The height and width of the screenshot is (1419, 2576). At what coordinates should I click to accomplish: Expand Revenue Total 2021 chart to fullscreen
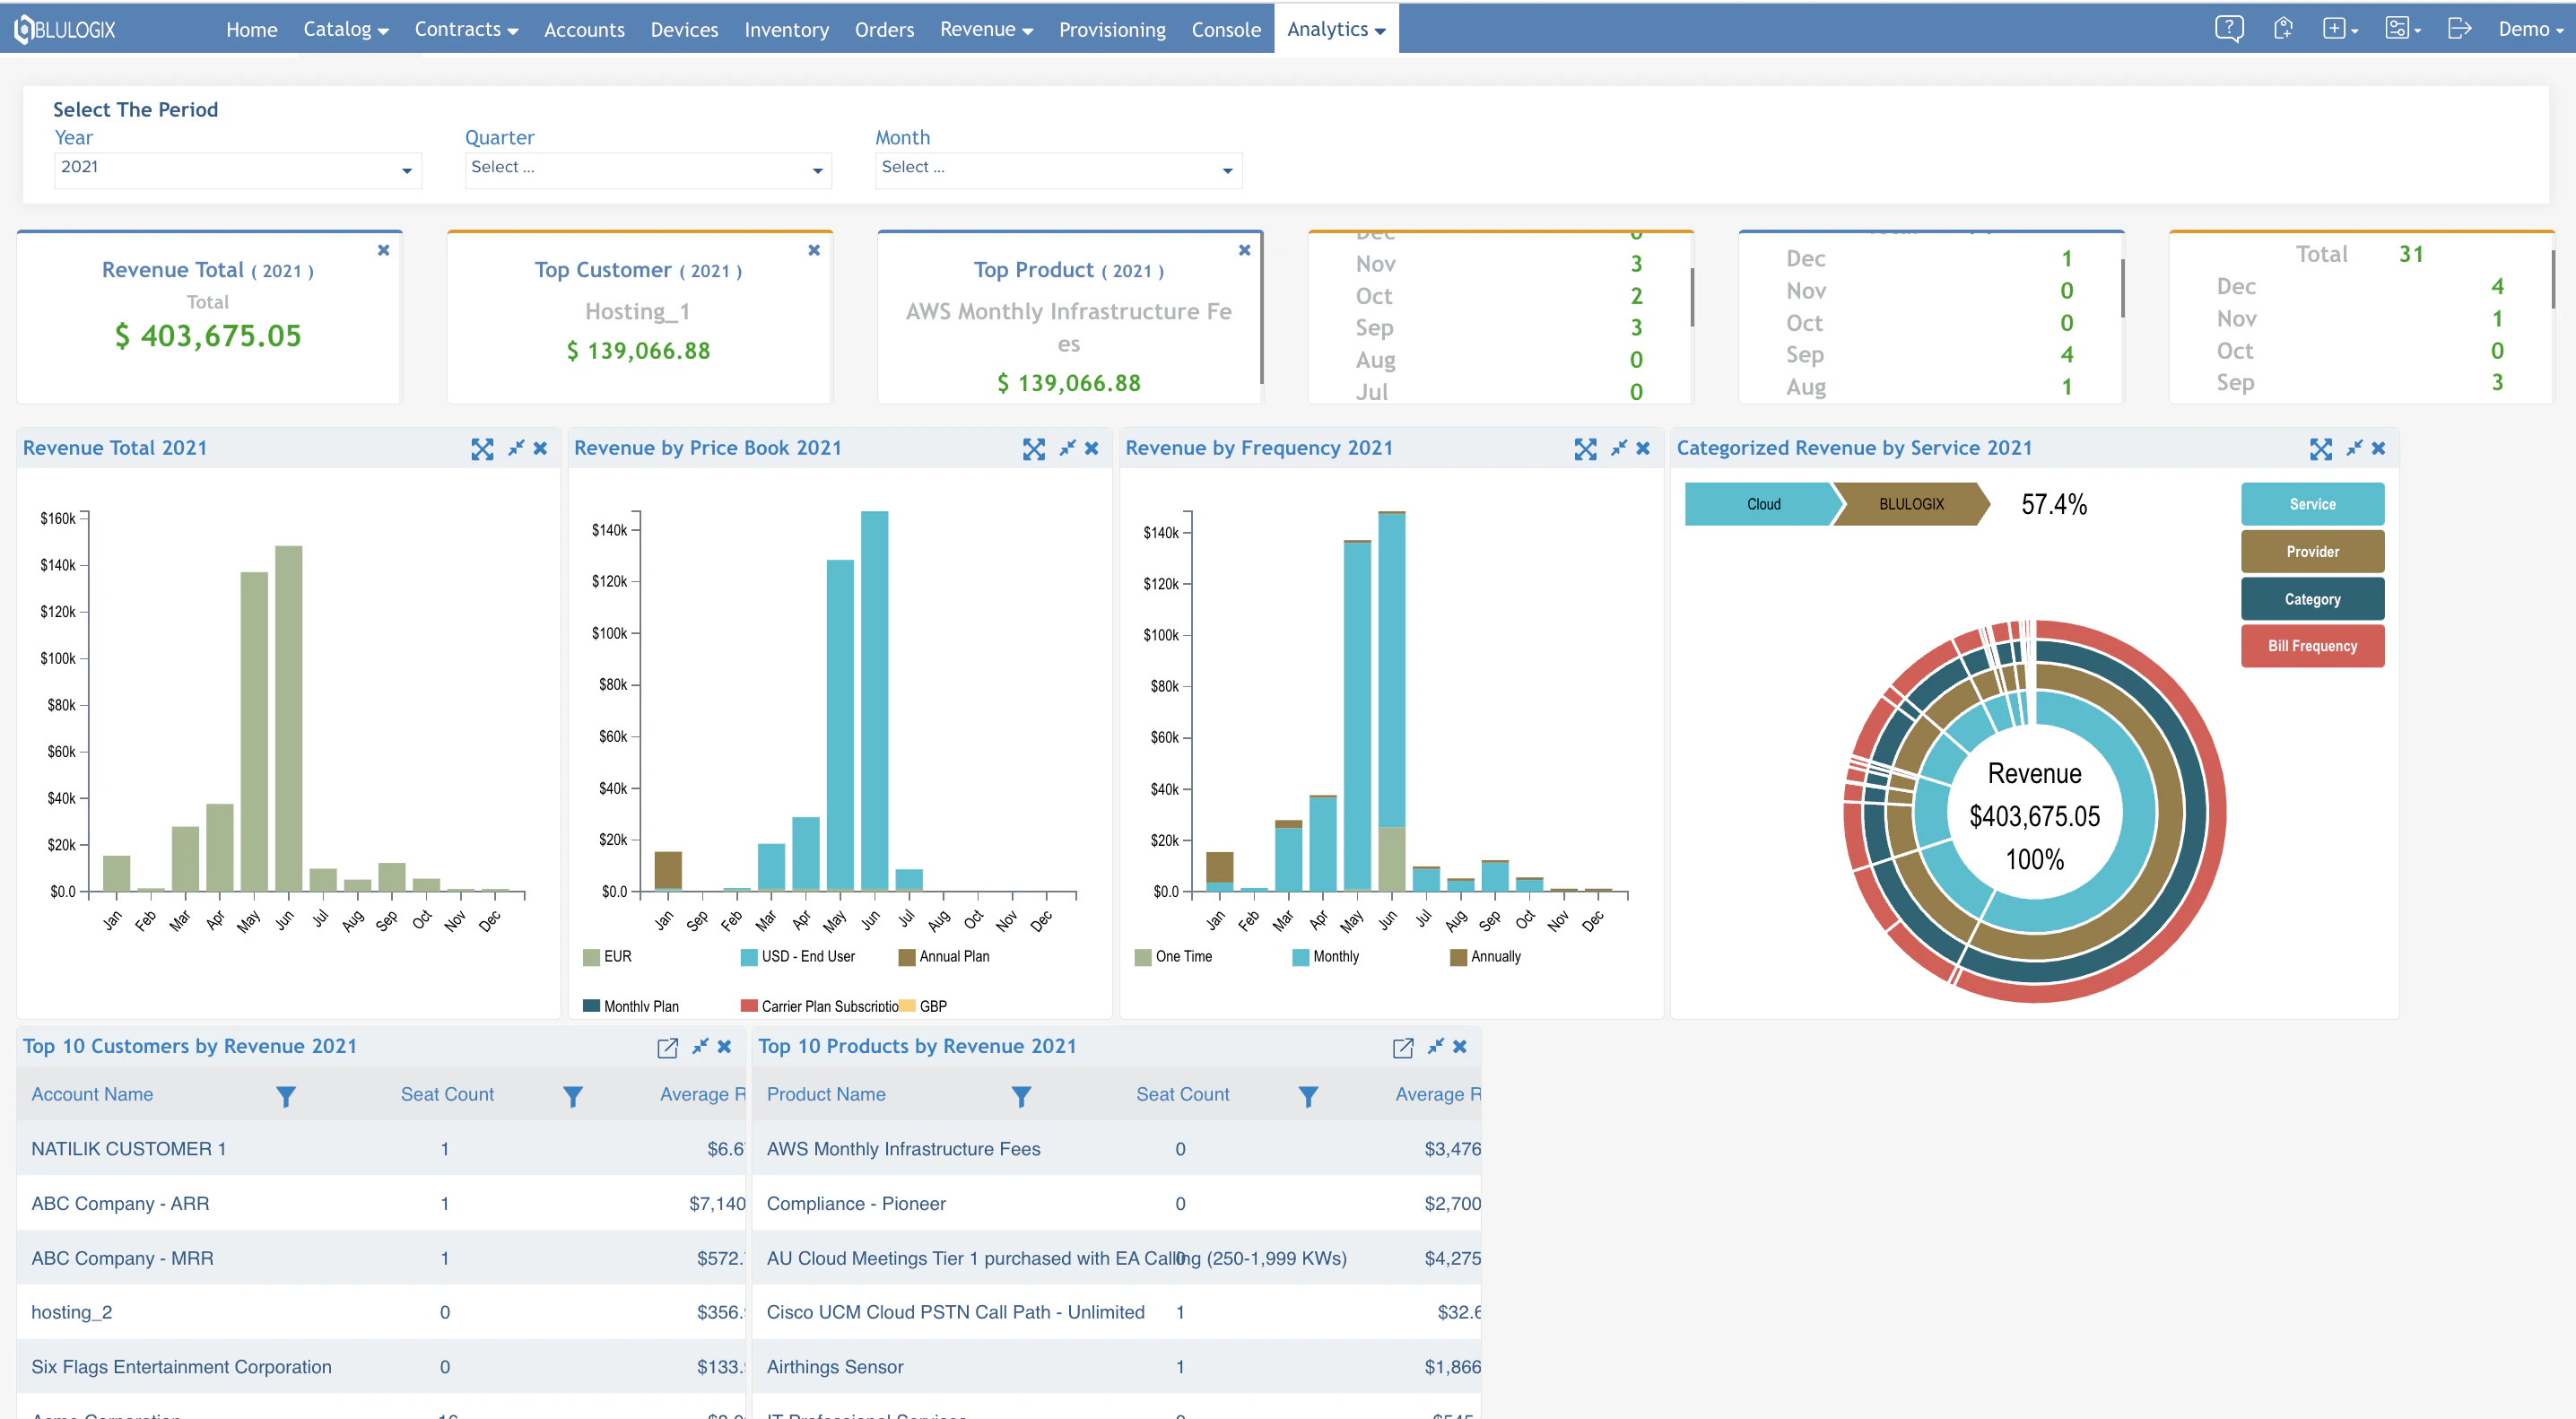click(x=483, y=448)
